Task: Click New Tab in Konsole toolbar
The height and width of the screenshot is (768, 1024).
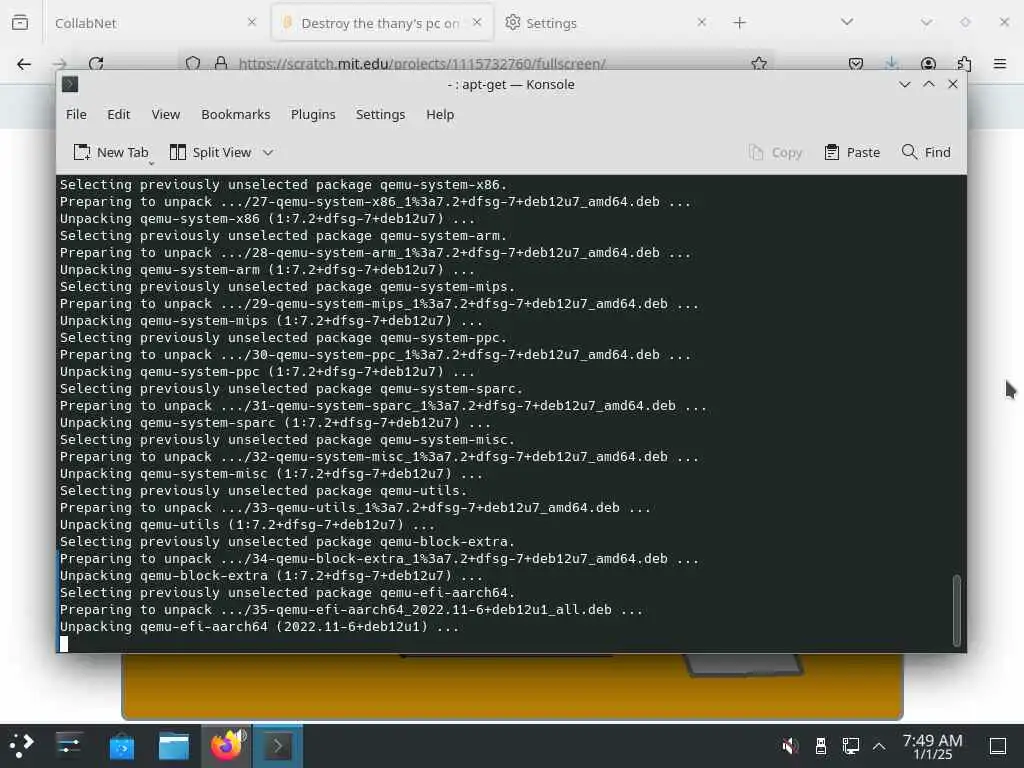Action: point(110,152)
